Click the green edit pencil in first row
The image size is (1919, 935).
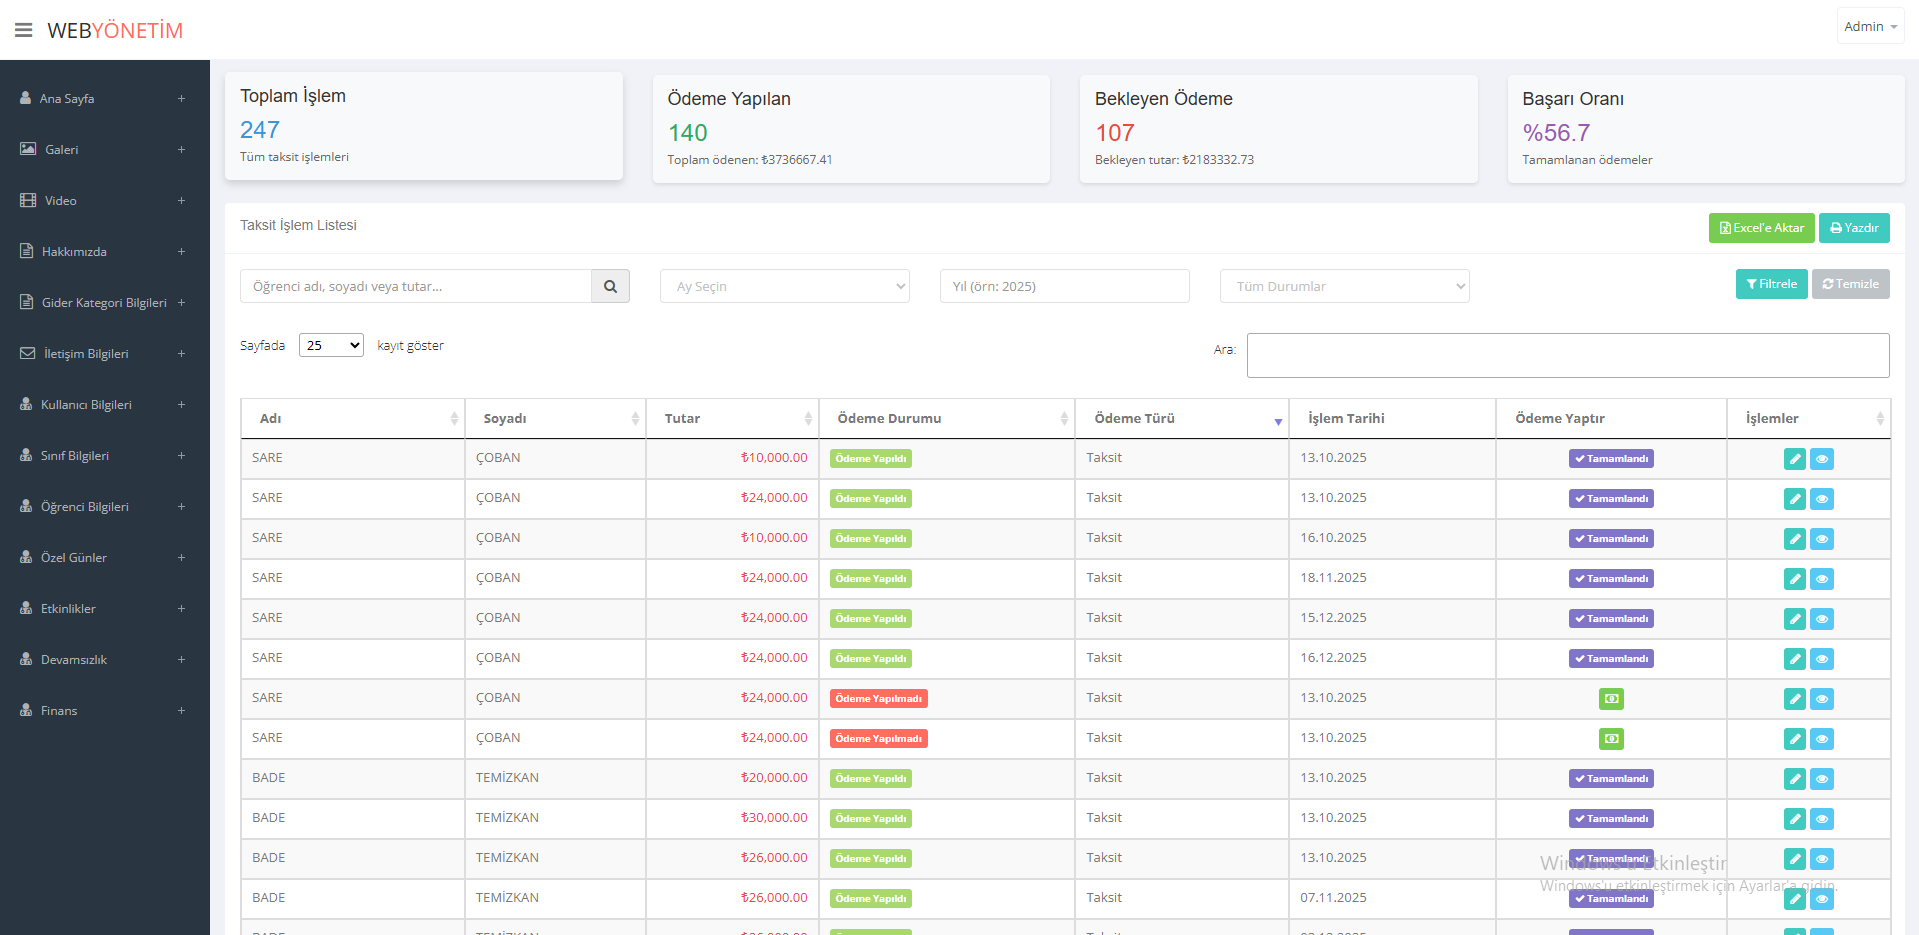[1794, 459]
